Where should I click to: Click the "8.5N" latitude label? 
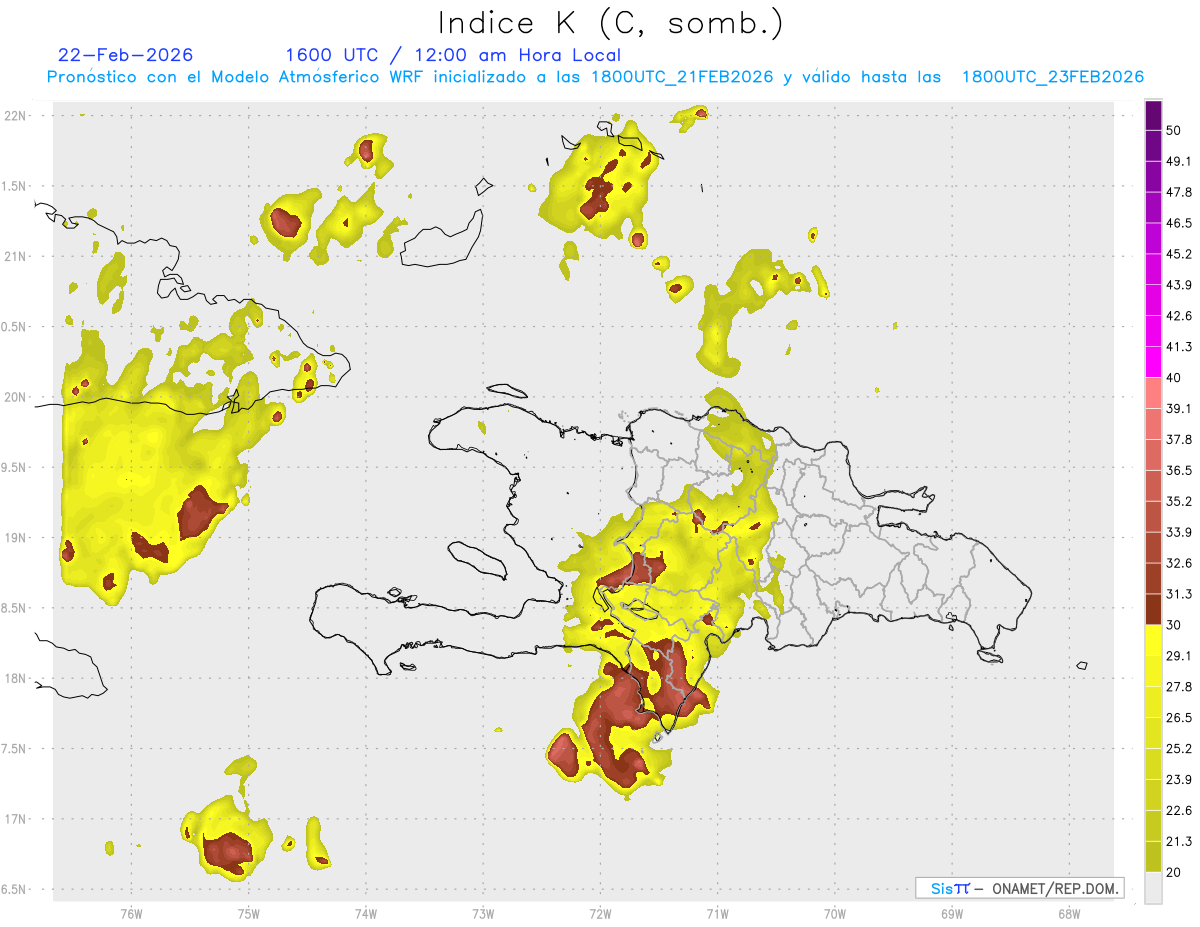(x=14, y=608)
